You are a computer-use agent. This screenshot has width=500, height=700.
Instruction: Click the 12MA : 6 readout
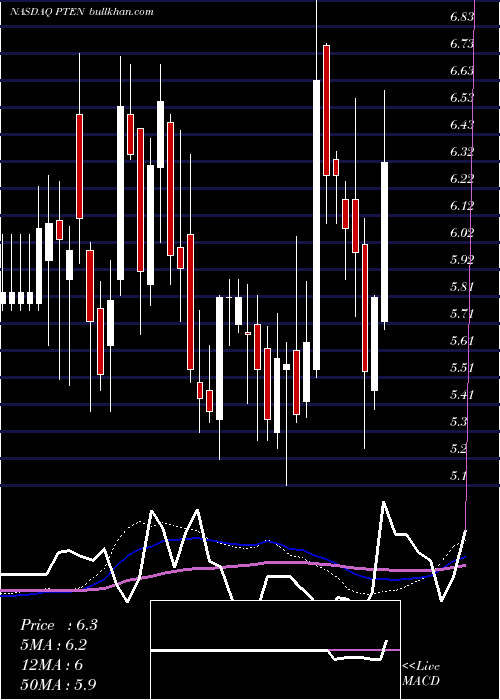pos(51,665)
